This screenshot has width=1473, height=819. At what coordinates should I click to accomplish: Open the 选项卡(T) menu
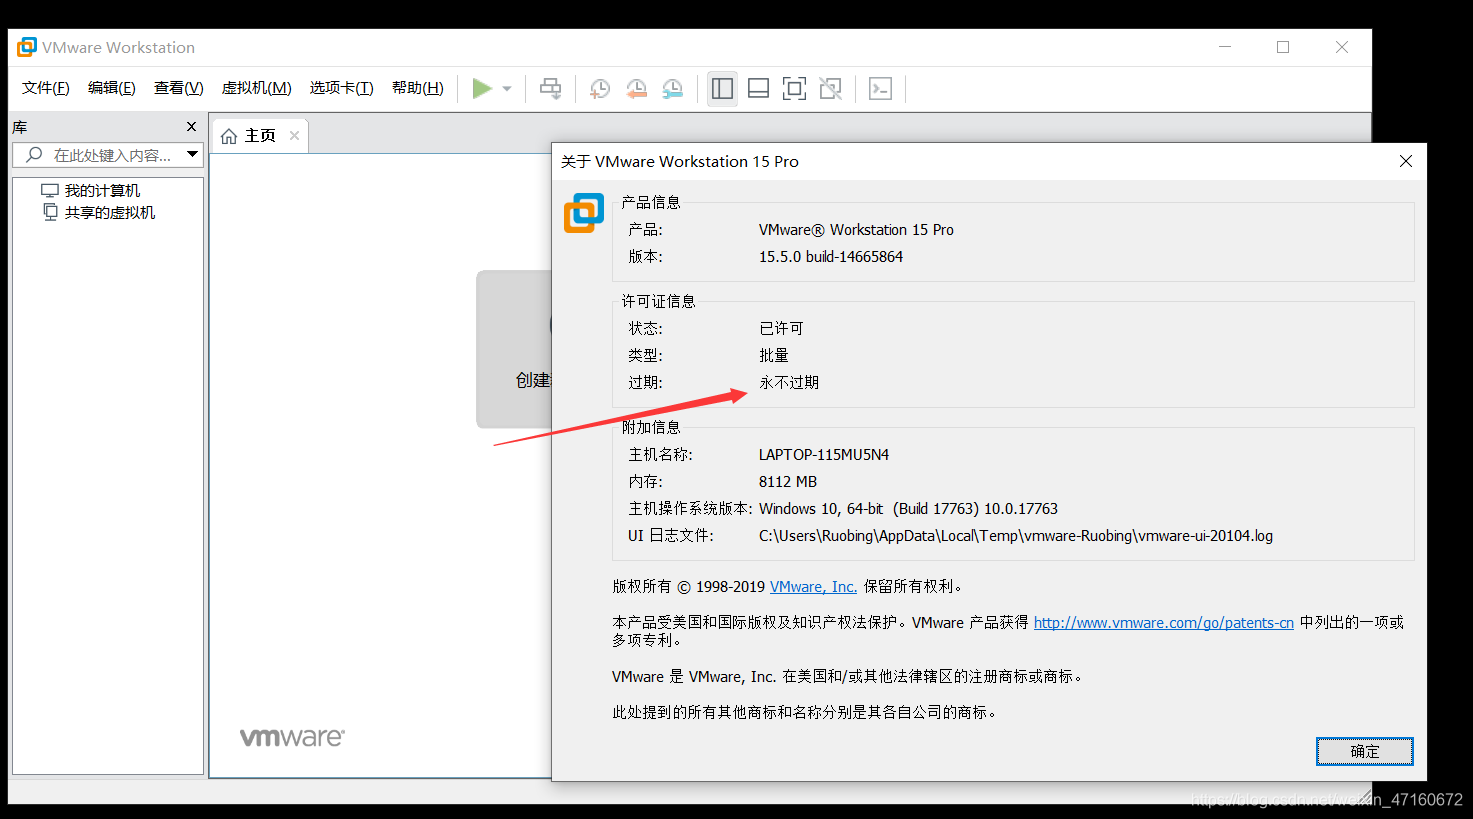click(x=342, y=88)
